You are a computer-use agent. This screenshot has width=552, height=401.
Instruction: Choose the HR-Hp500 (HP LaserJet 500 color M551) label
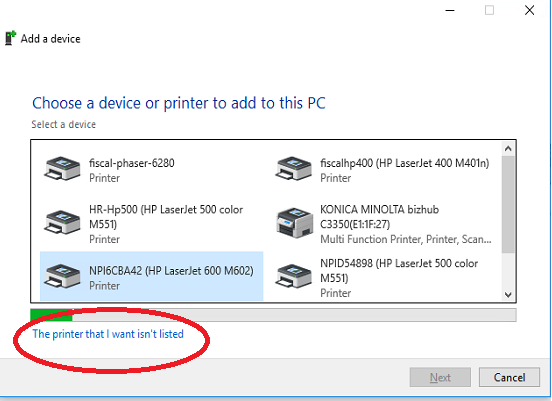pos(166,217)
